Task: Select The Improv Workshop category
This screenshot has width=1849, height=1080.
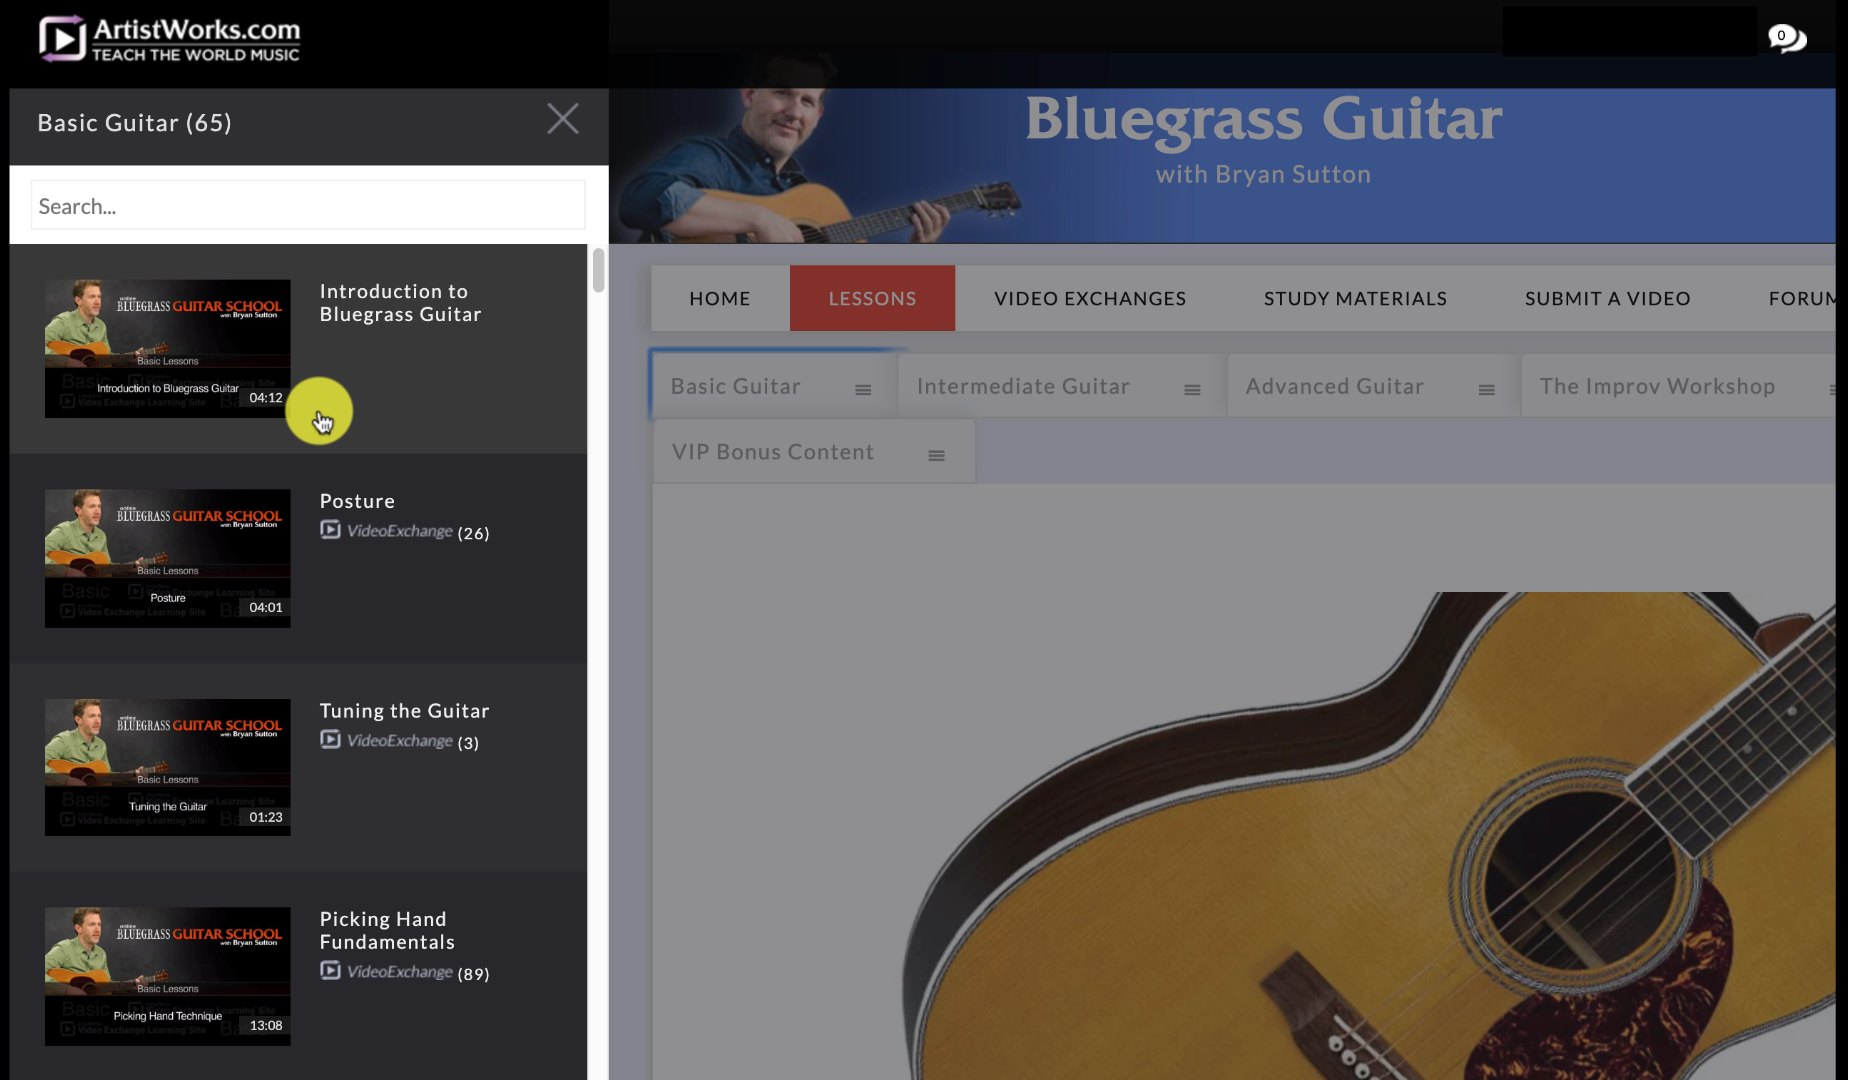Action: coord(1657,386)
